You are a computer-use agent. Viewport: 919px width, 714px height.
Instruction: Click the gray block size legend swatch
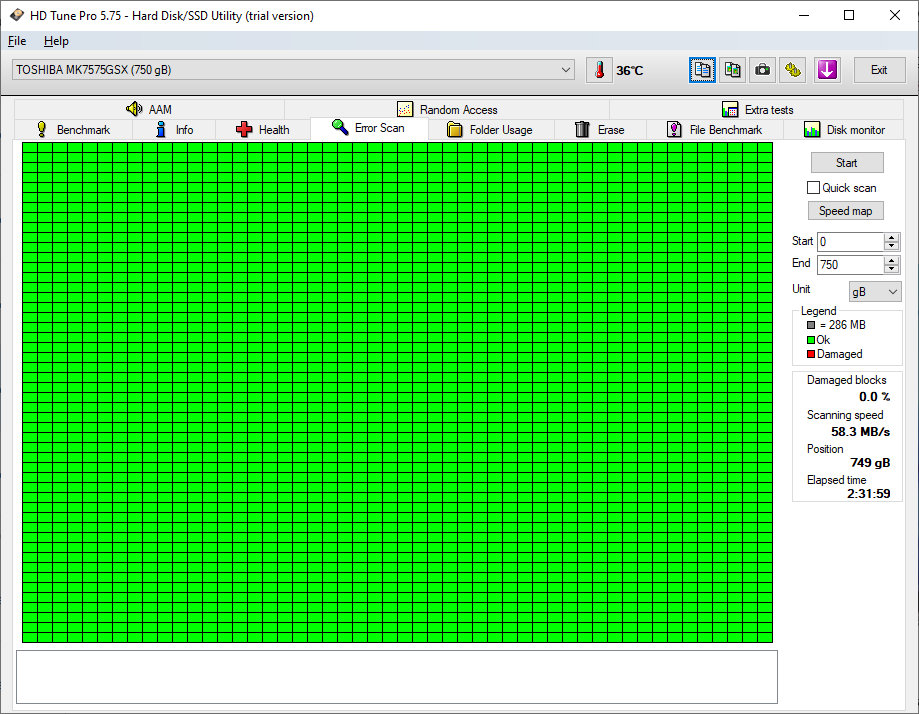point(811,325)
